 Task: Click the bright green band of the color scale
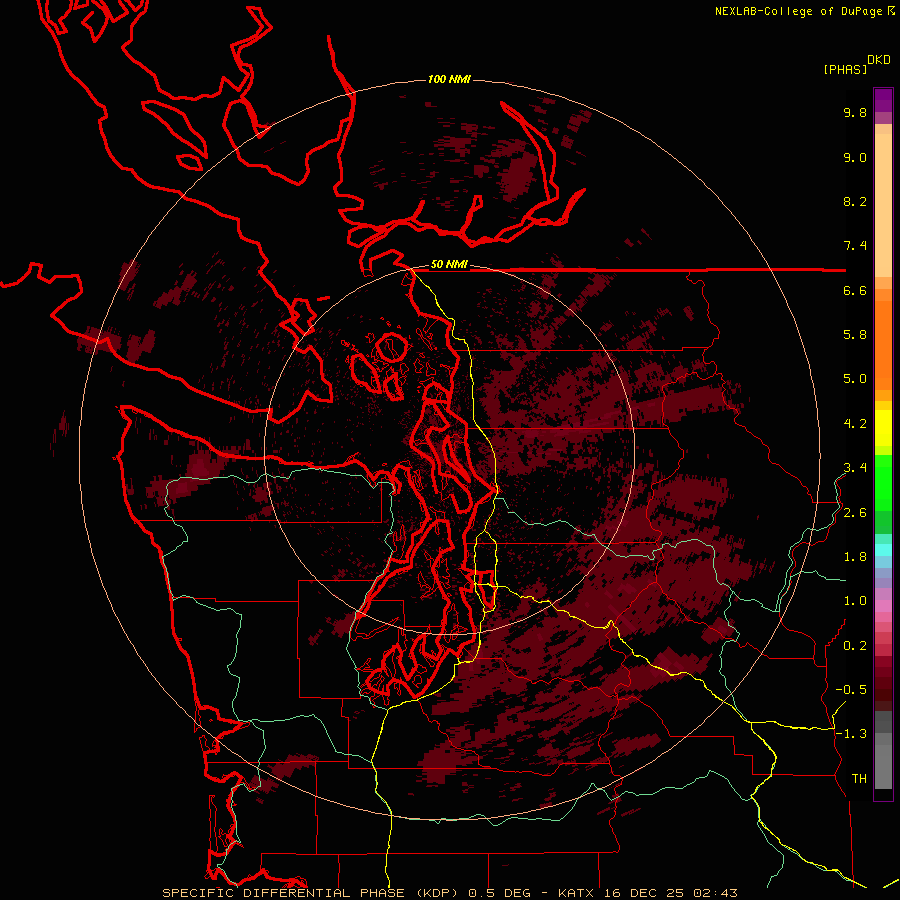tap(883, 482)
